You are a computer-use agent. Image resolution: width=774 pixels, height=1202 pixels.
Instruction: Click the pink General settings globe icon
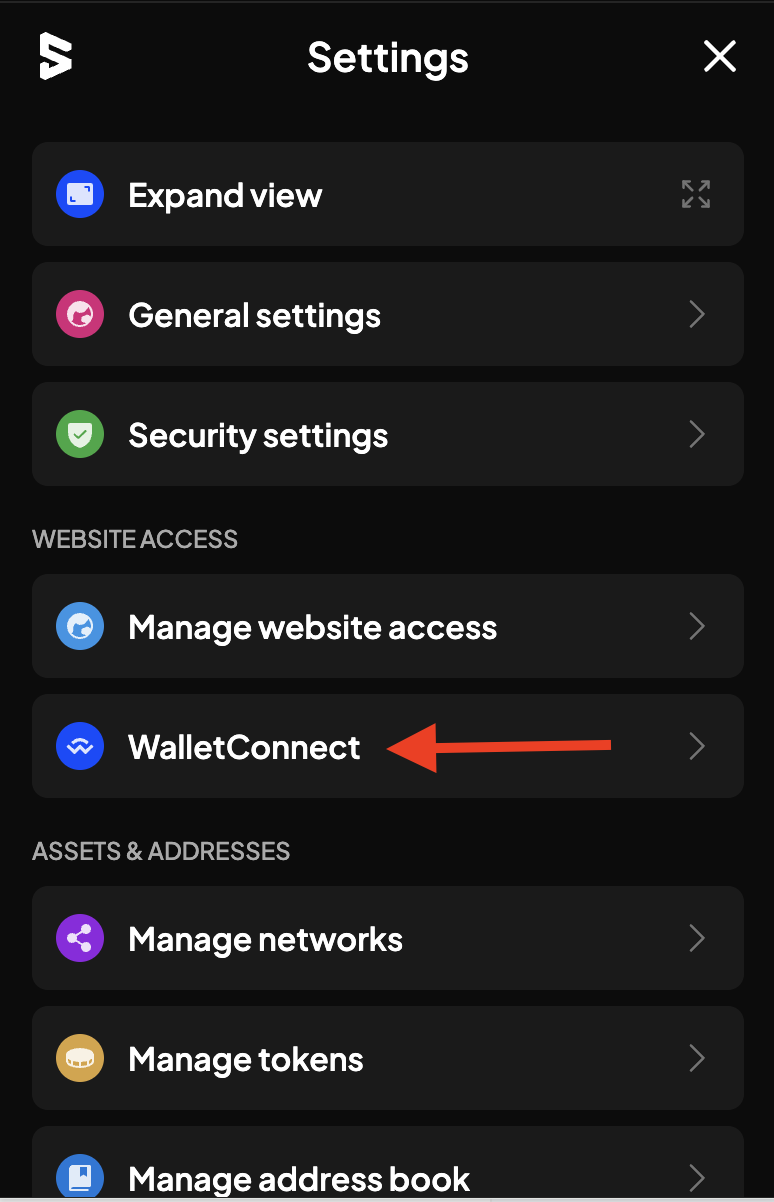(80, 315)
